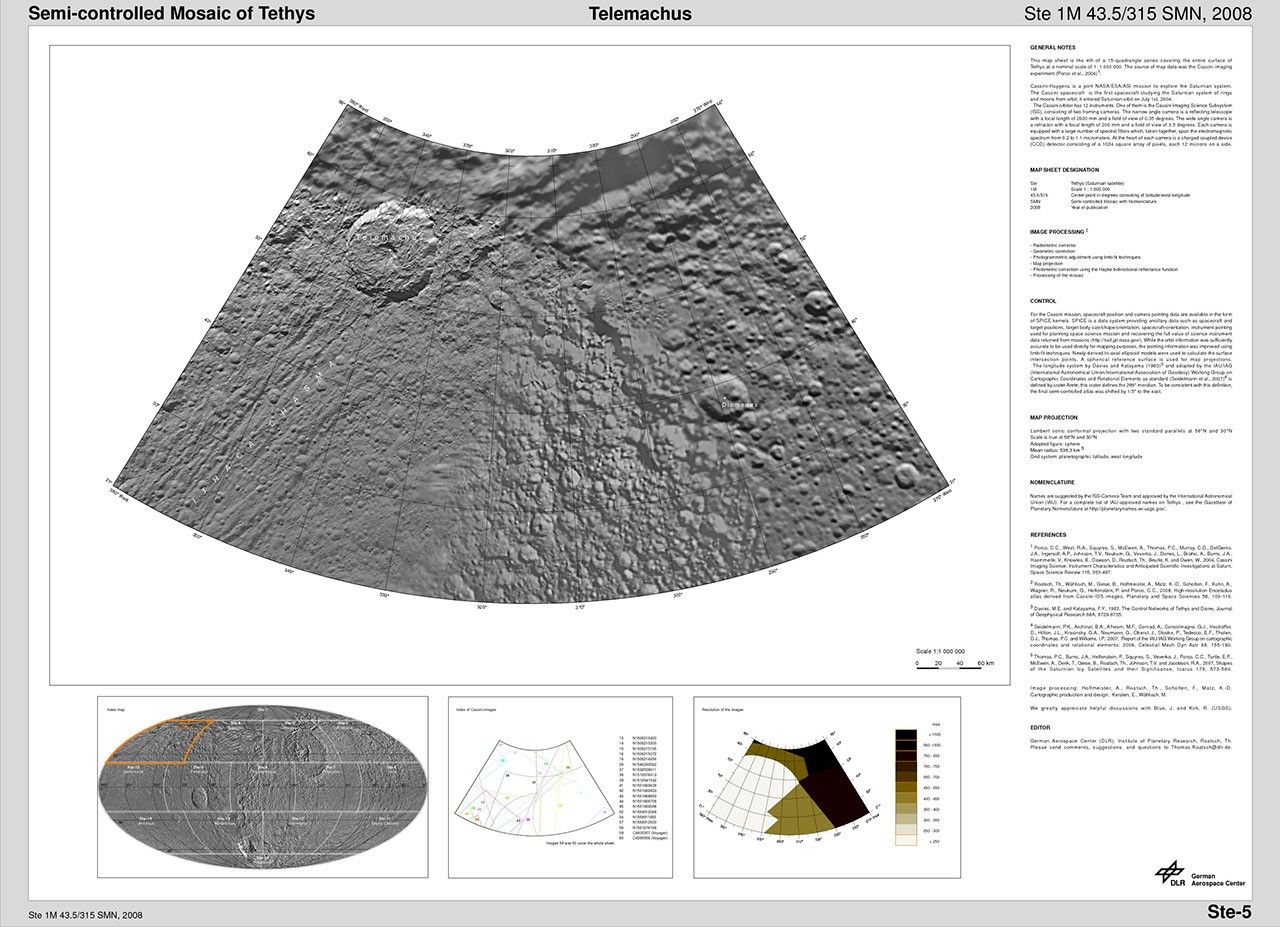The width and height of the screenshot is (1280, 927).
Task: Click the Telemachus title at the top
Action: coord(640,13)
